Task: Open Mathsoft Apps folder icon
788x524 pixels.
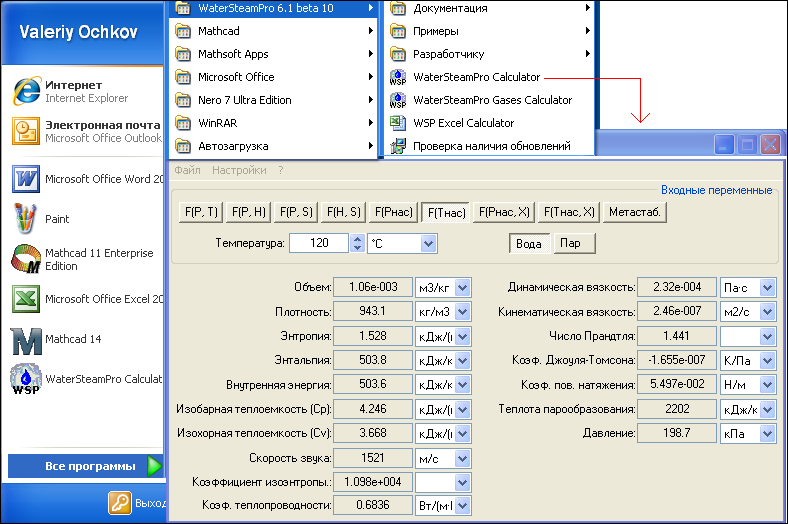Action: (182, 54)
